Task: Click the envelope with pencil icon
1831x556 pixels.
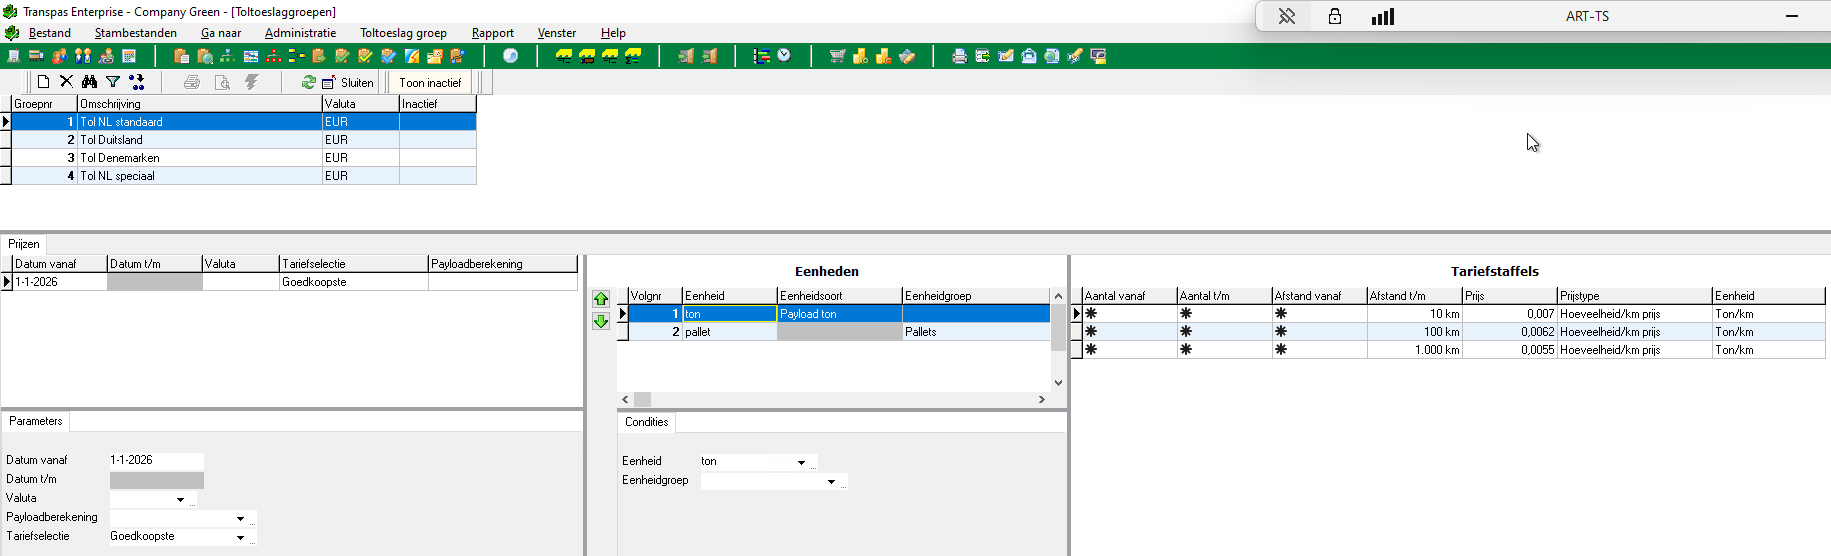Action: click(1006, 56)
